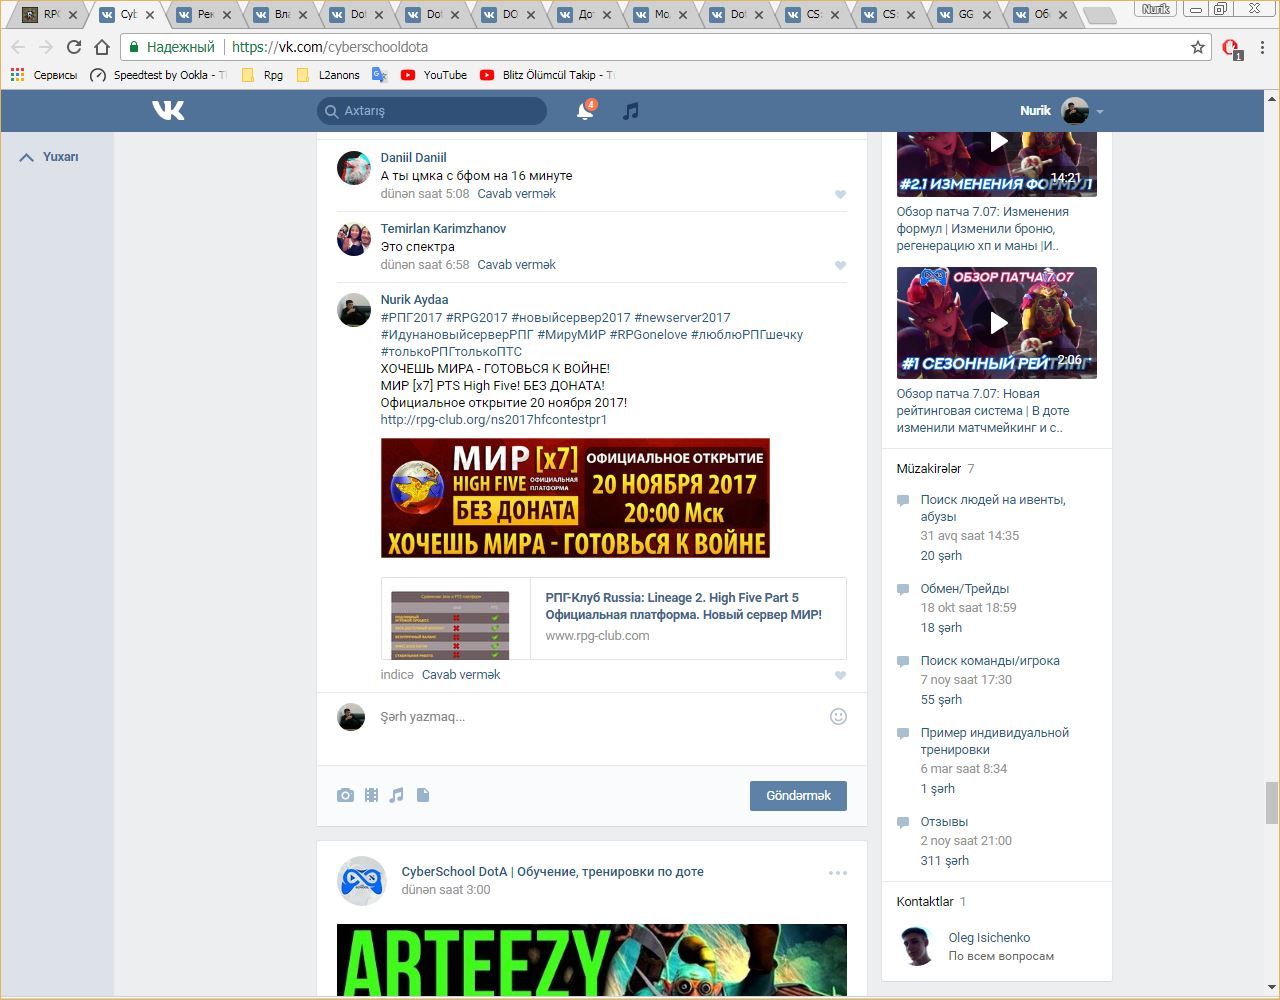Open discussion Пример индивидуальной тренировки
This screenshot has width=1280, height=1000.
tap(994, 741)
